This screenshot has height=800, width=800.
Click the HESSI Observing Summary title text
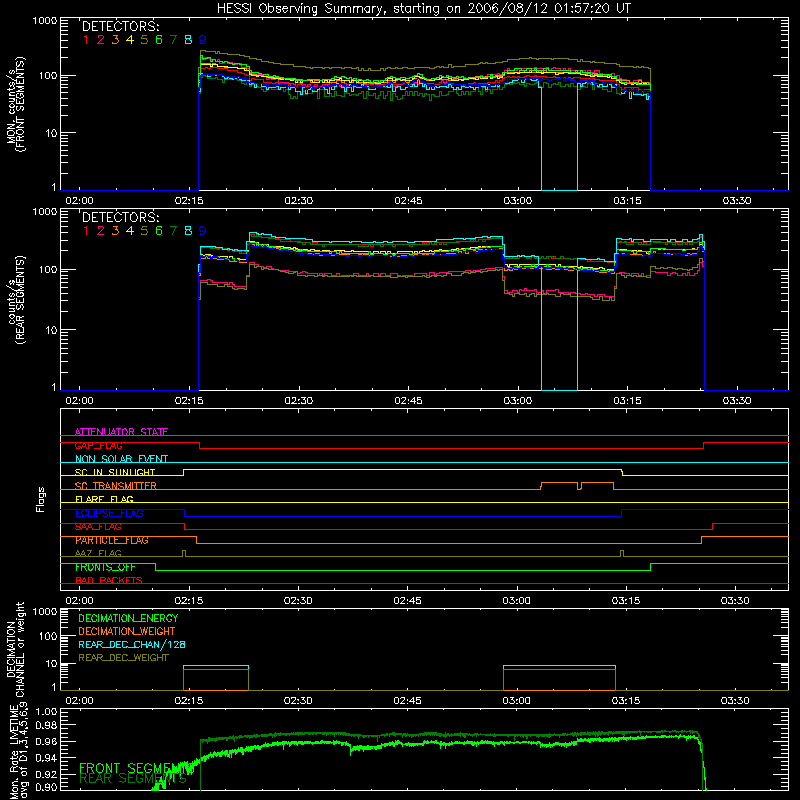pos(423,9)
